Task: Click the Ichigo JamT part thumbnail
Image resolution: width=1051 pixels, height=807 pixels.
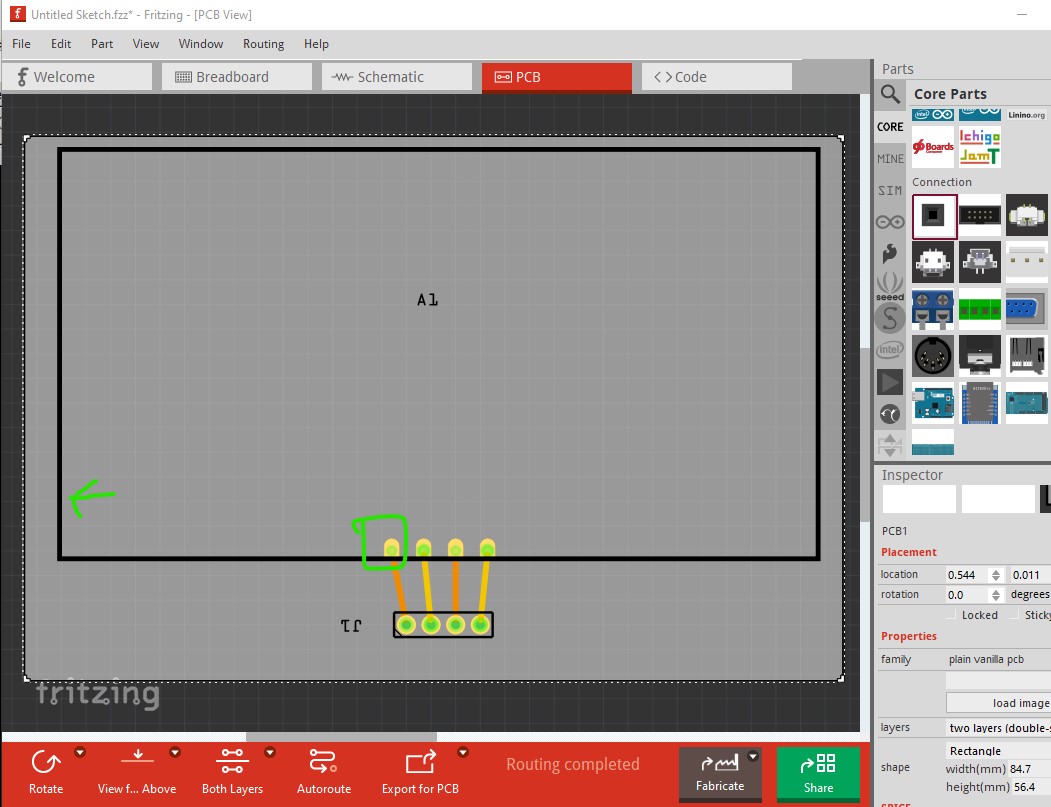Action: pyautogui.click(x=980, y=147)
